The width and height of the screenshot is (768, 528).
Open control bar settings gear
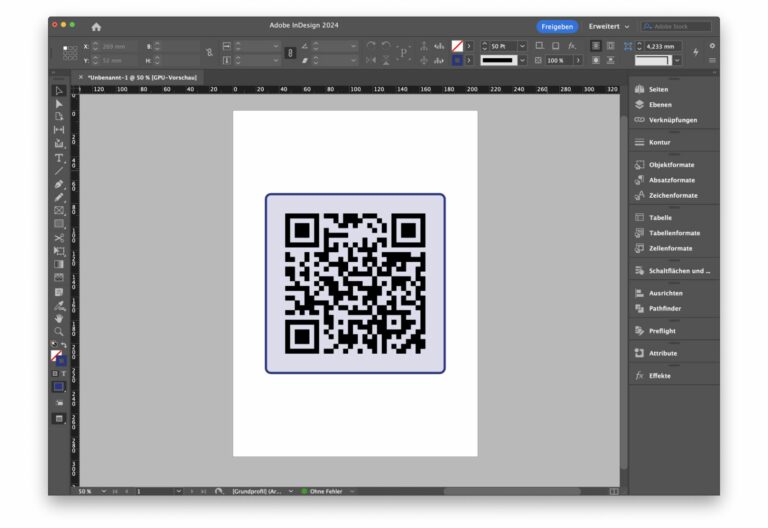712,46
